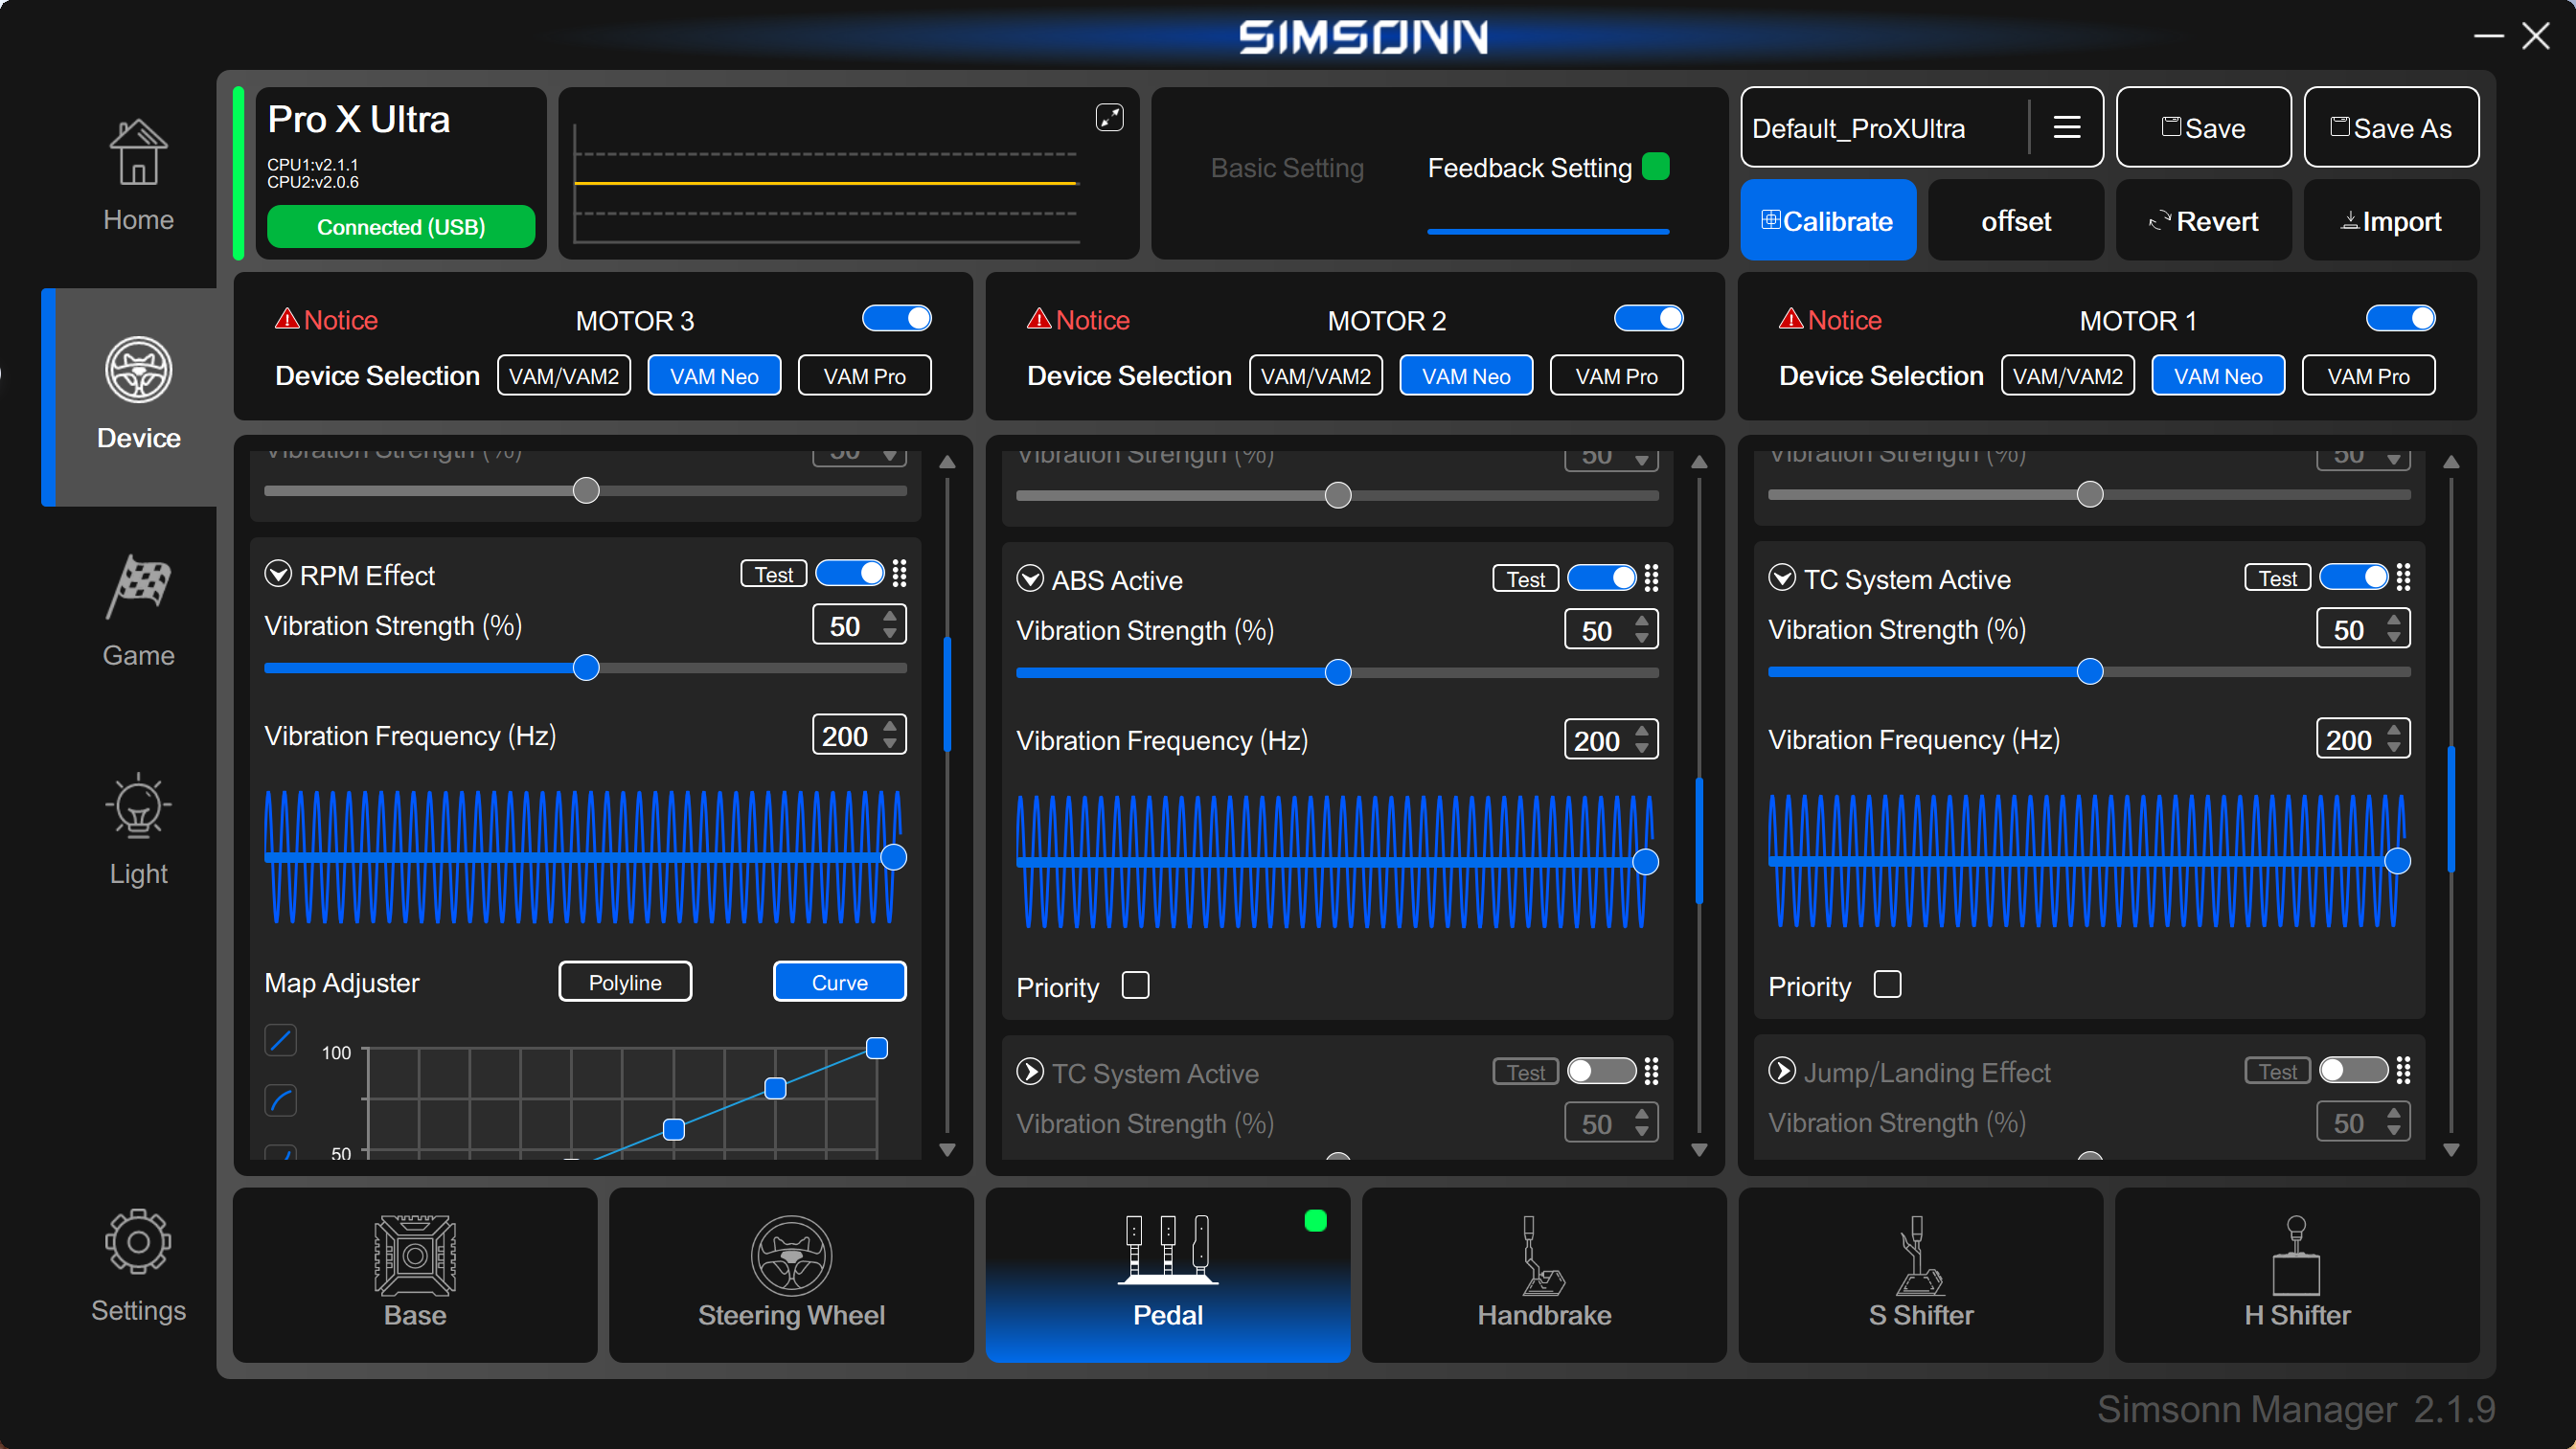Expand Motor 2 disabled TC System Active section
Screen dimensions: 2576x1449
1030,1072
